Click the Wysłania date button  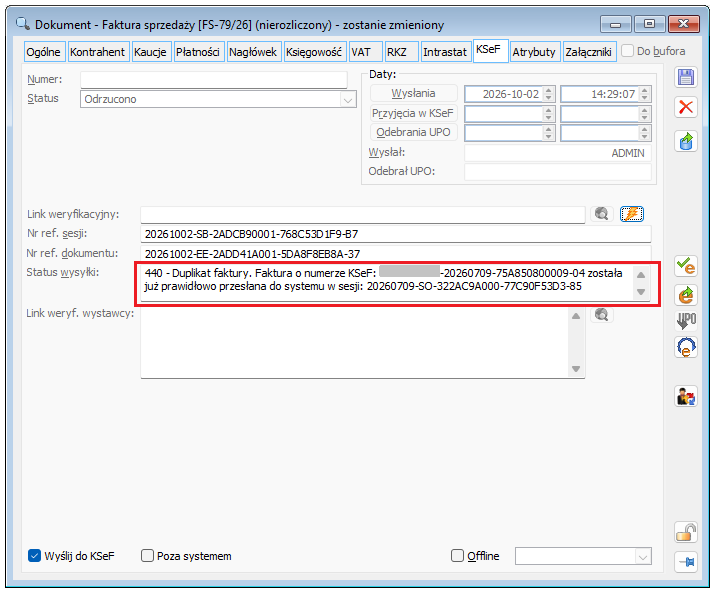coord(413,93)
